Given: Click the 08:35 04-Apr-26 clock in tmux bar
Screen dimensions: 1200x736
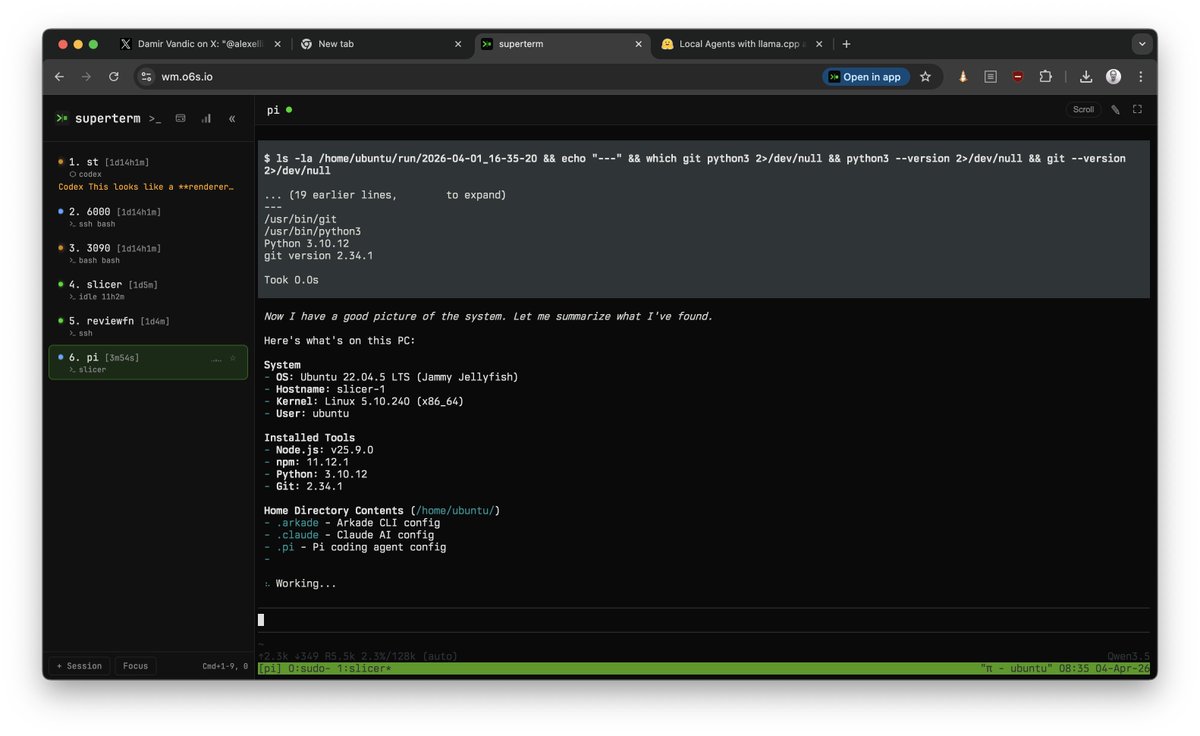Looking at the screenshot, I should pyautogui.click(x=1104, y=668).
